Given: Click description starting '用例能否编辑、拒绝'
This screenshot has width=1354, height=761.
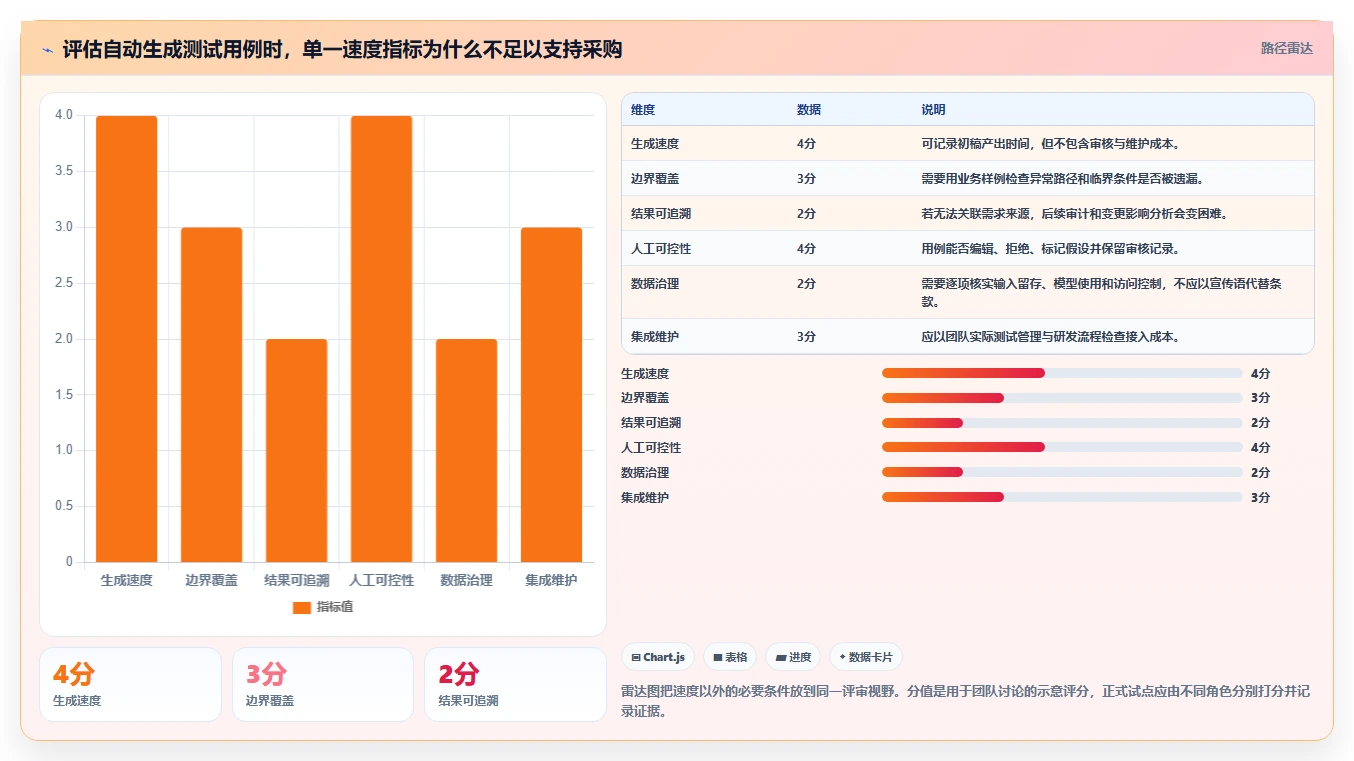Looking at the screenshot, I should pyautogui.click(x=1051, y=249).
